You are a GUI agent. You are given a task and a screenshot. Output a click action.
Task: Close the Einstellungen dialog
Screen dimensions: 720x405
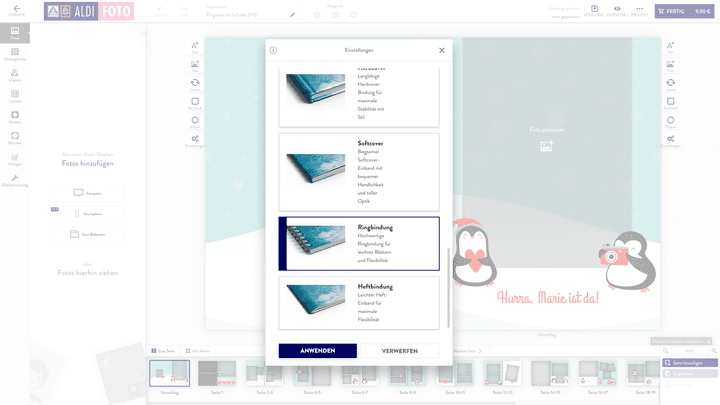pyautogui.click(x=441, y=50)
